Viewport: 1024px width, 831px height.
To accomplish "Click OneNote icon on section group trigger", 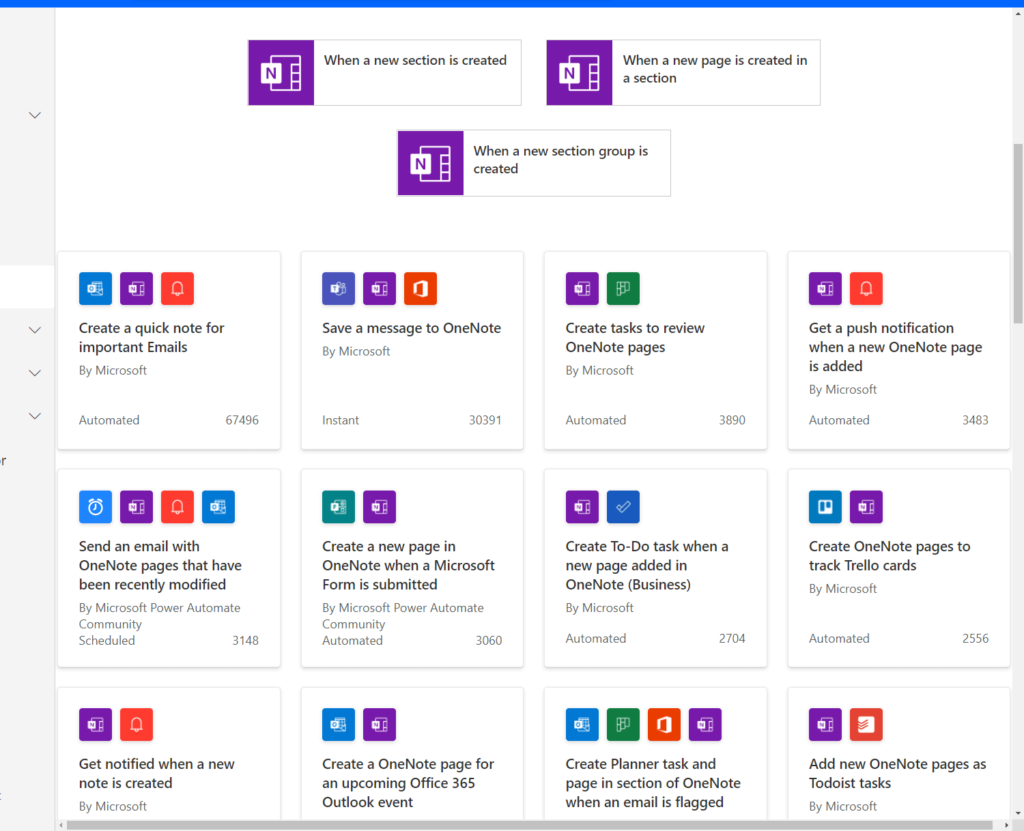I will coord(430,163).
